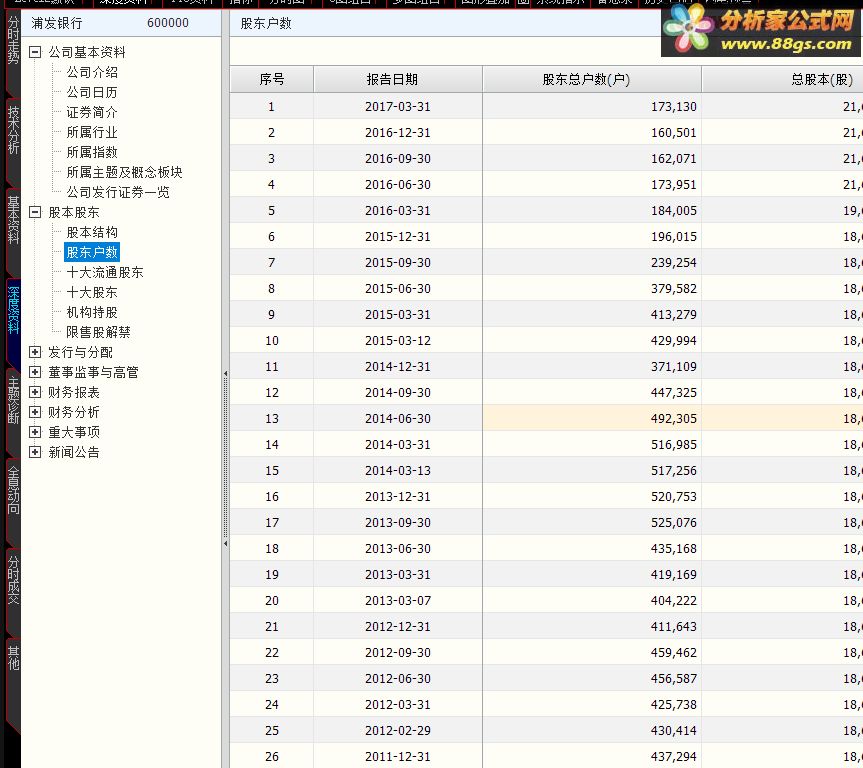The height and width of the screenshot is (768, 863).
Task: Expand the 董事监事与高管 tree node
Action: click(35, 373)
